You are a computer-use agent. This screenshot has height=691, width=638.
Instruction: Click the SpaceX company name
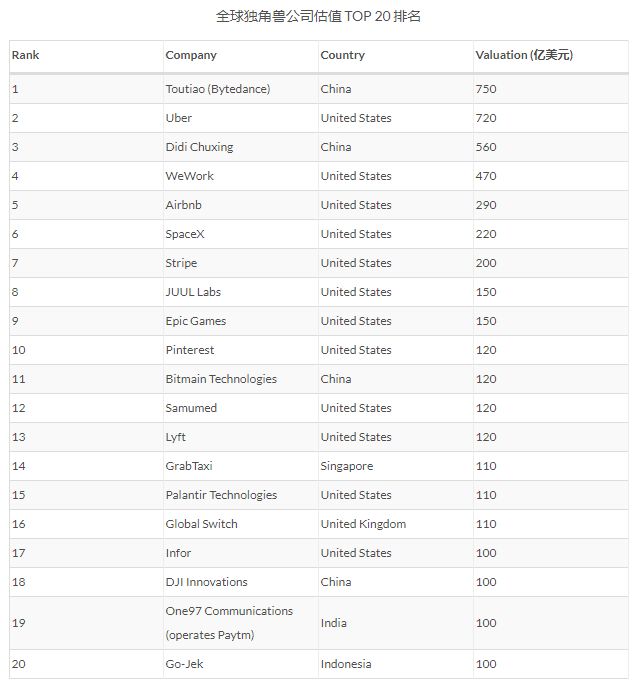coord(185,234)
